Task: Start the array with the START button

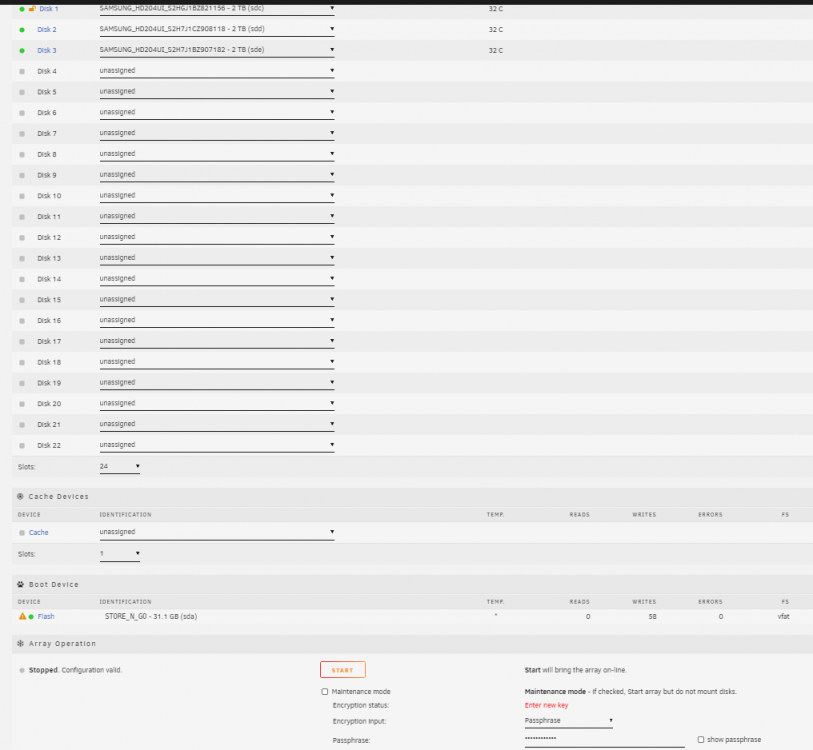Action: (x=343, y=670)
